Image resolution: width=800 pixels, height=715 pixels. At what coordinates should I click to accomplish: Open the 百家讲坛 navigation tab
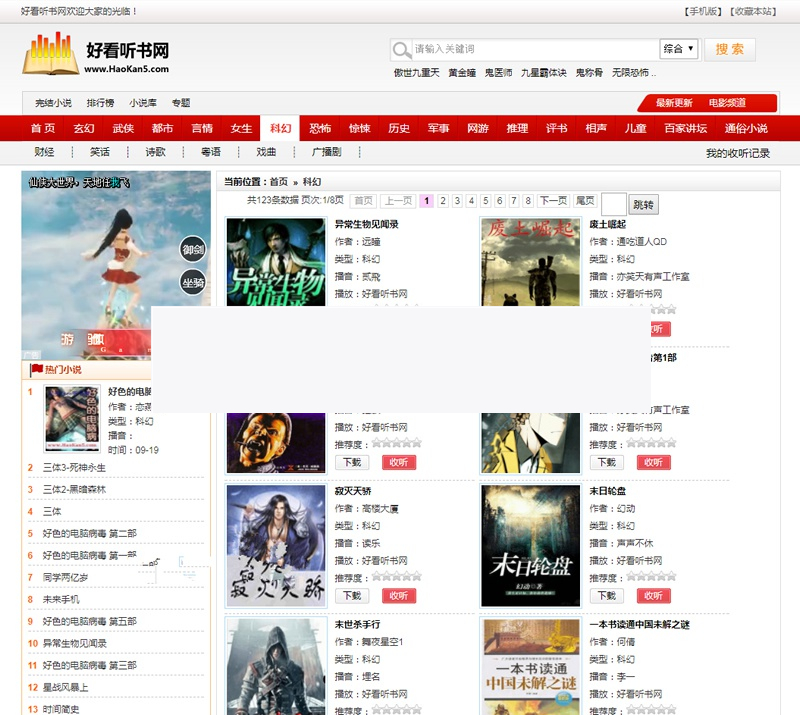coord(688,128)
